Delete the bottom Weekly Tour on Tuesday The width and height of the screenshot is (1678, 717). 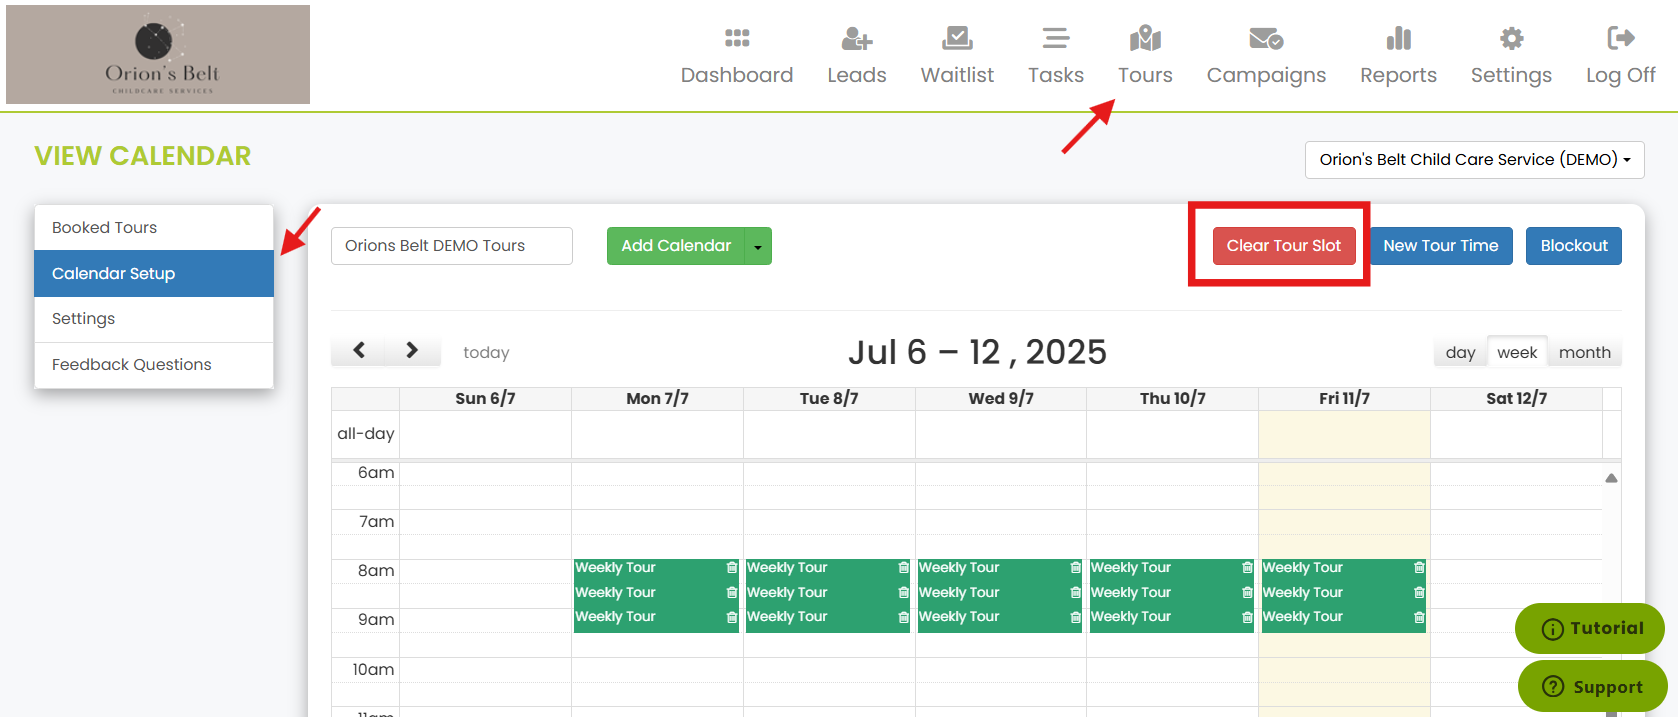[x=903, y=618]
